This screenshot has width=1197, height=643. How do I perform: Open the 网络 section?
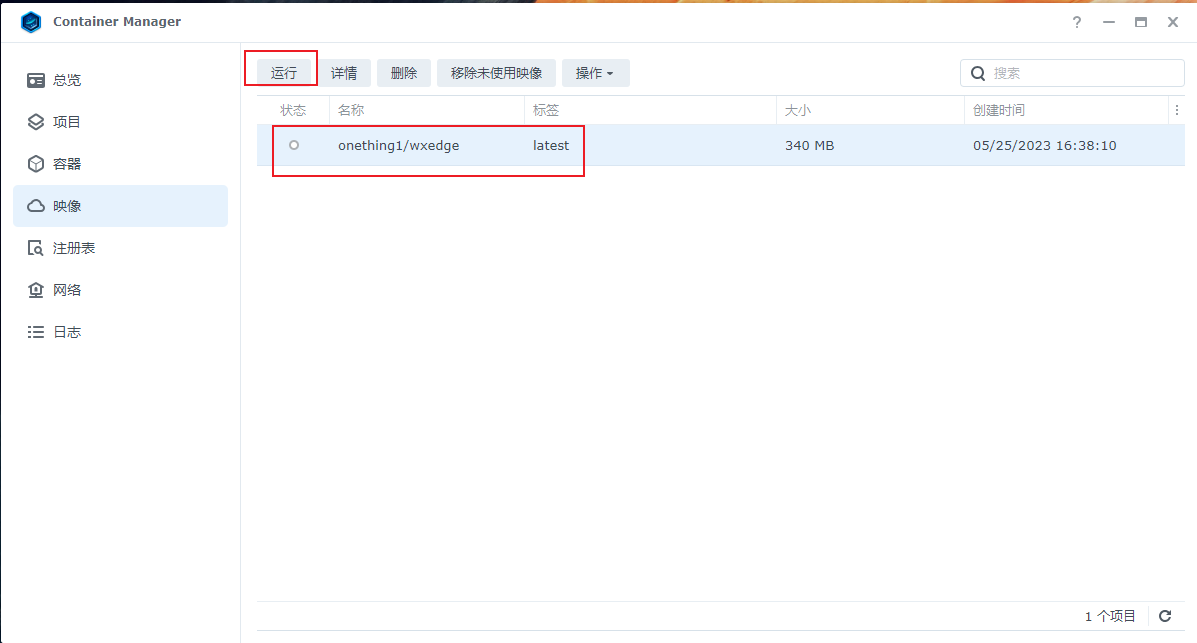(121, 290)
